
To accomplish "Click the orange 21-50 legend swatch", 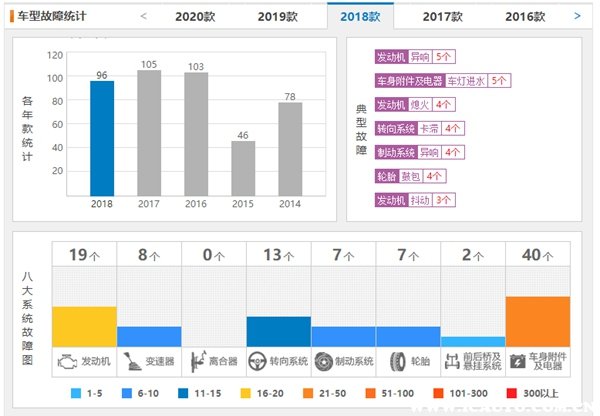I will [308, 393].
